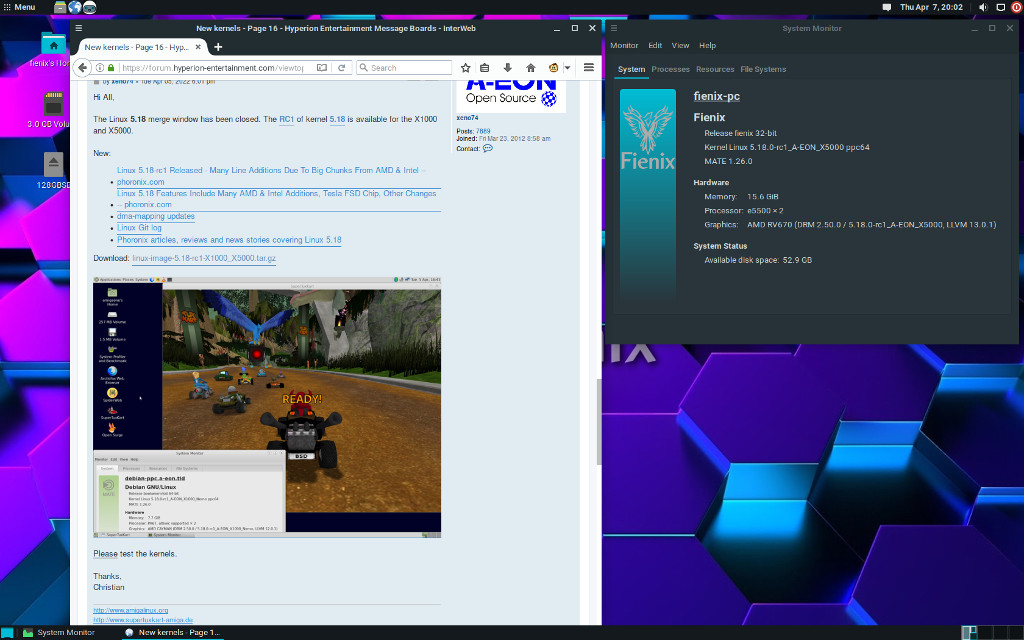Click the green padlock in address bar
Viewport: 1024px width, 640px height.
111,68
